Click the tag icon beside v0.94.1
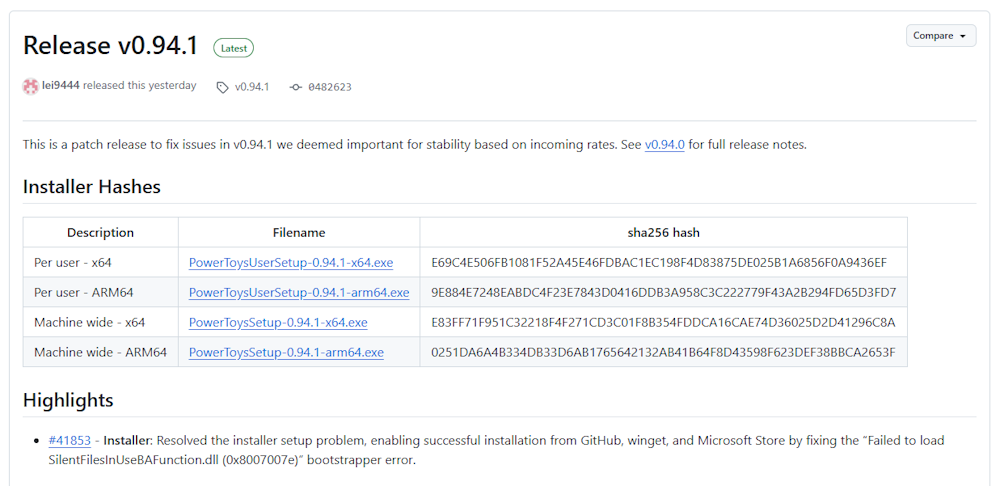The width and height of the screenshot is (1000, 486). (222, 87)
